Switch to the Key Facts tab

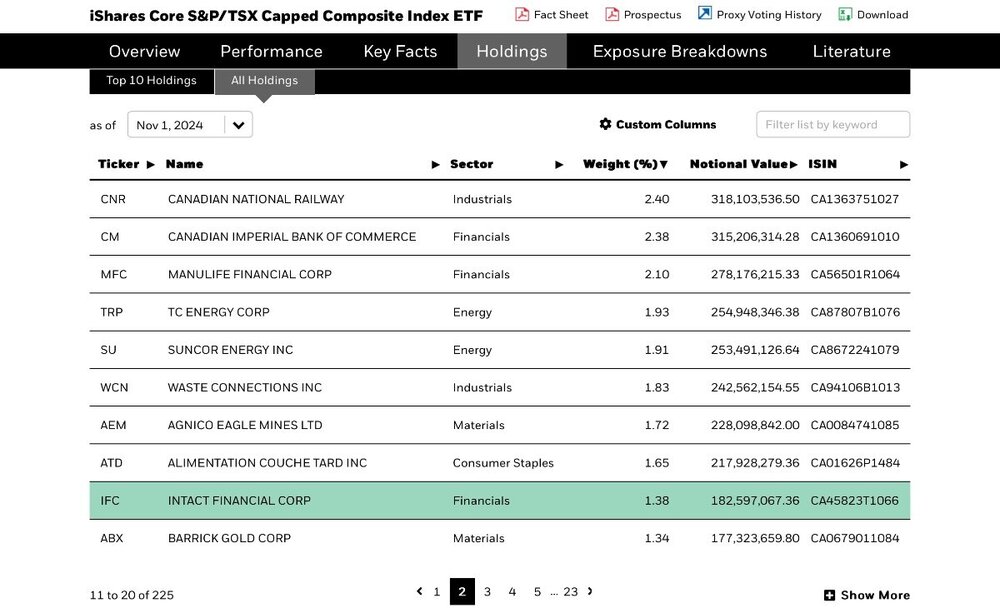click(x=401, y=51)
